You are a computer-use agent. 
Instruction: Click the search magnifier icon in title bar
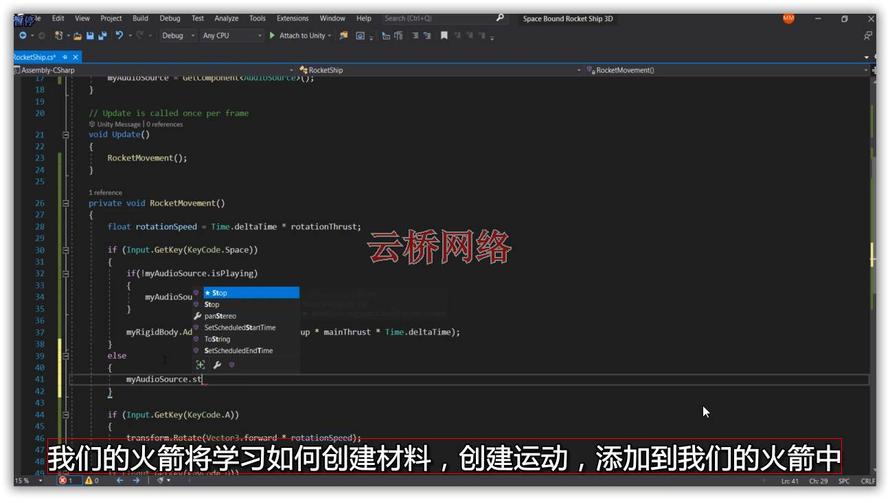tap(500, 18)
